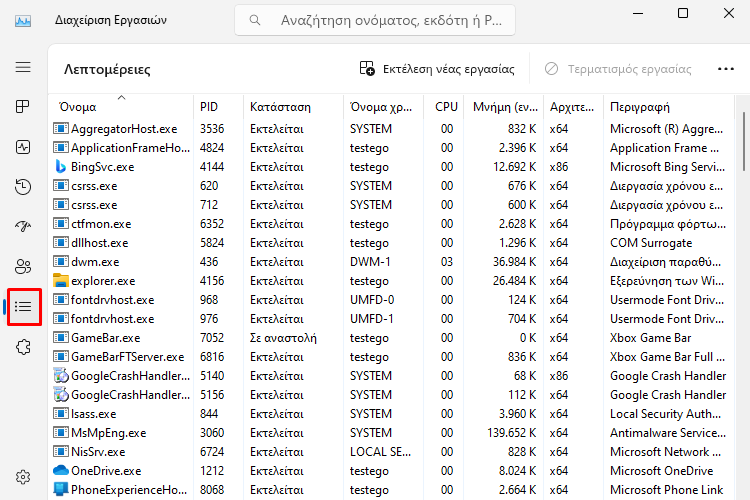Click the lsass.exe process icon

click(x=61, y=413)
